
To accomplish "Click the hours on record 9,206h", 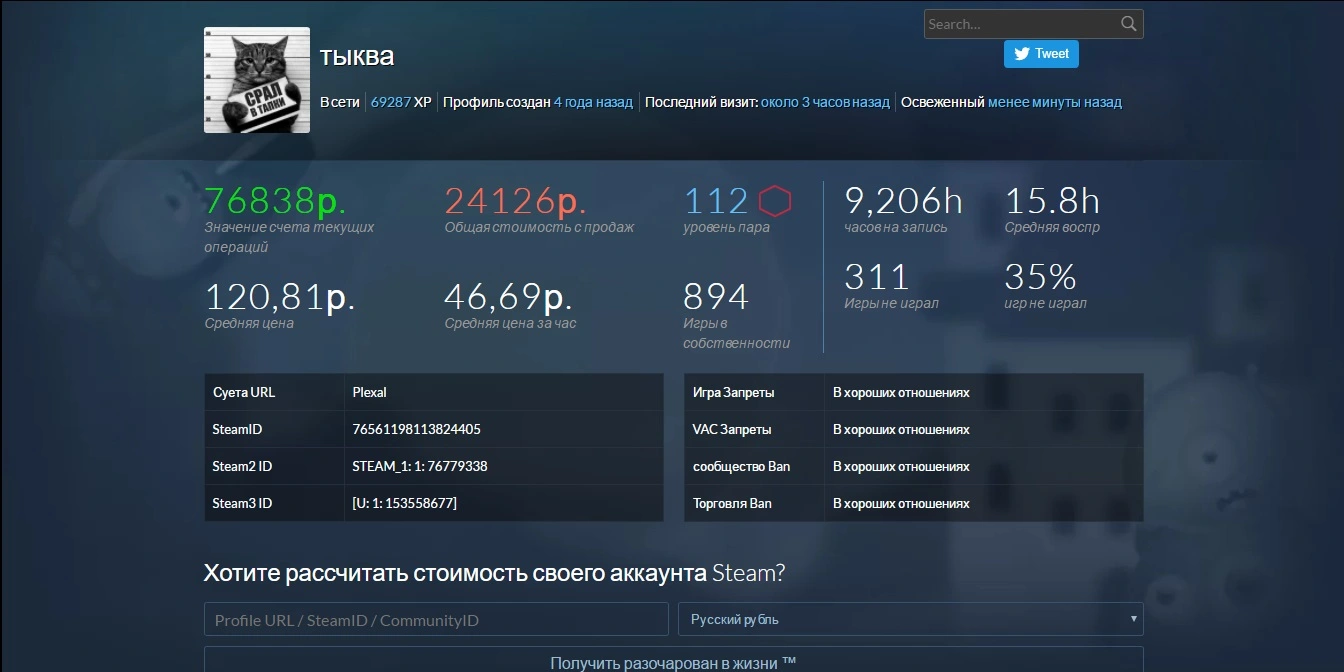I will click(x=903, y=201).
